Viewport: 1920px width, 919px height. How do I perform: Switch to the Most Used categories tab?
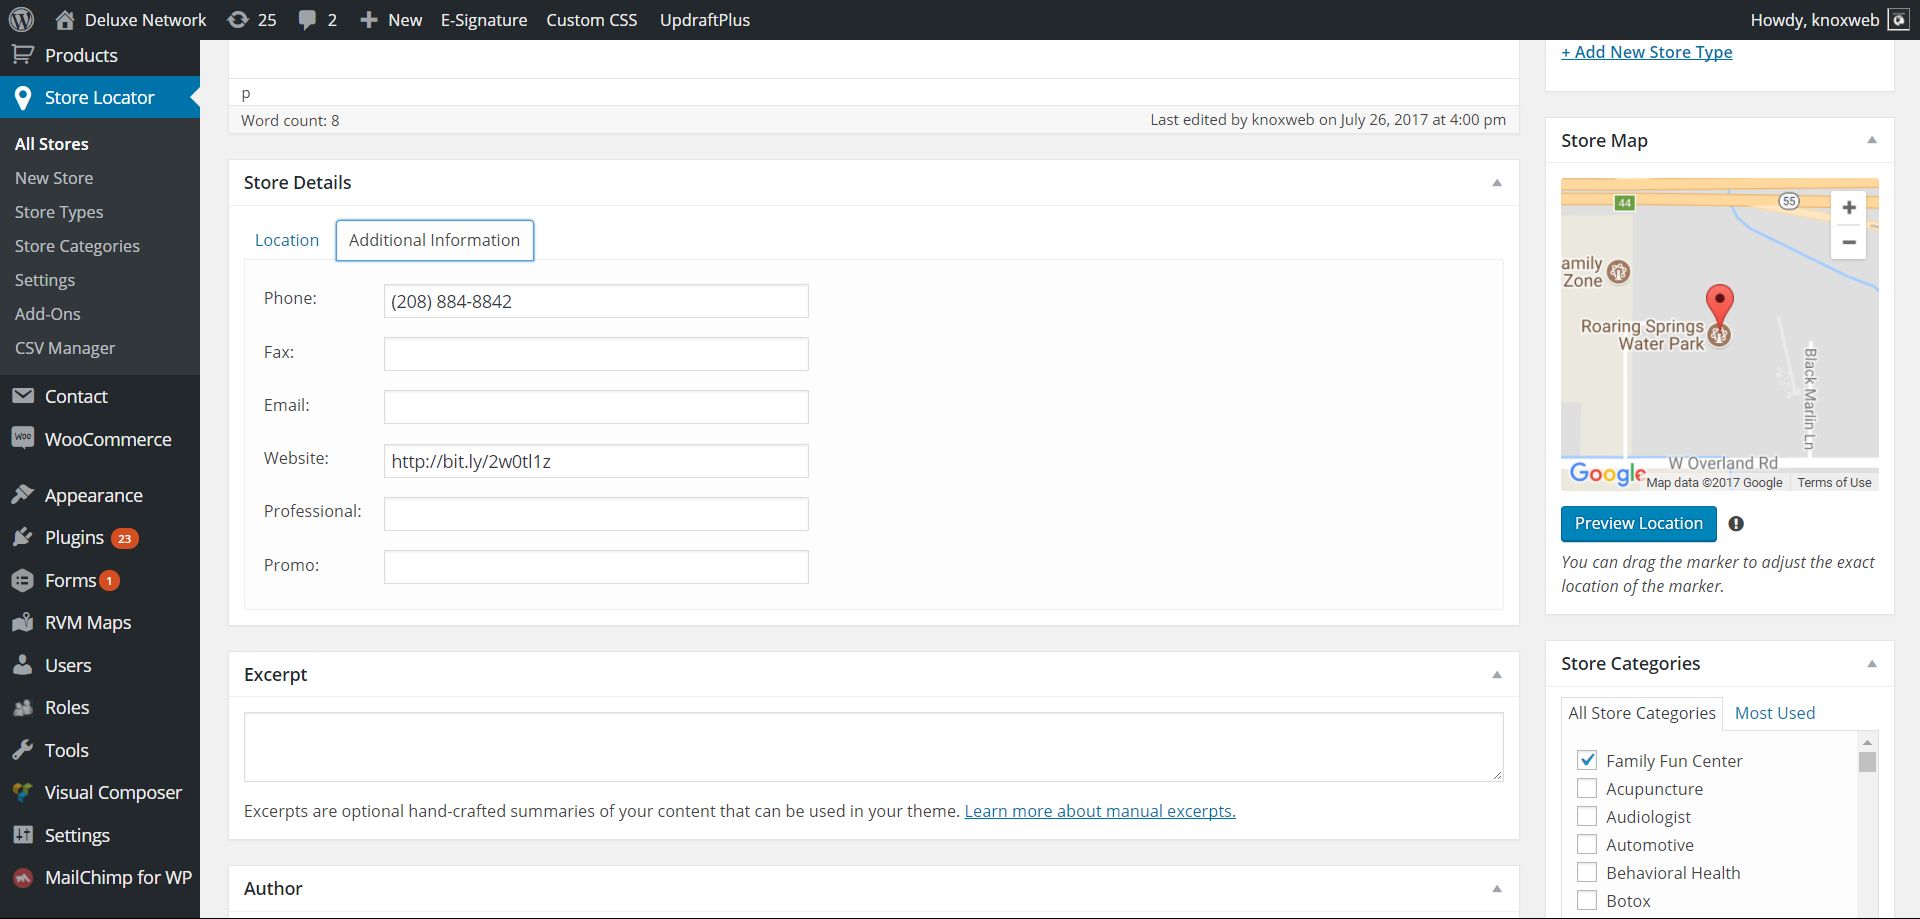coord(1774,713)
